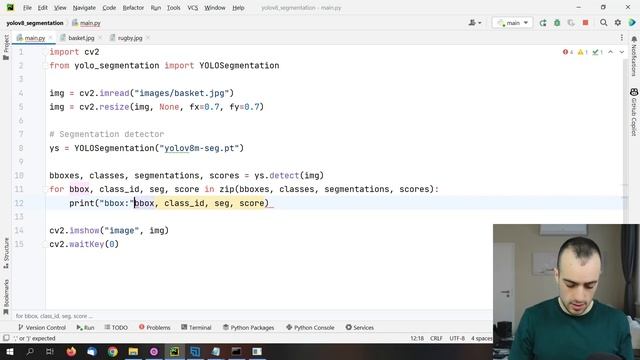This screenshot has width=640, height=360.
Task: Click the yellow warnings indicator in editor
Action: click(583, 52)
